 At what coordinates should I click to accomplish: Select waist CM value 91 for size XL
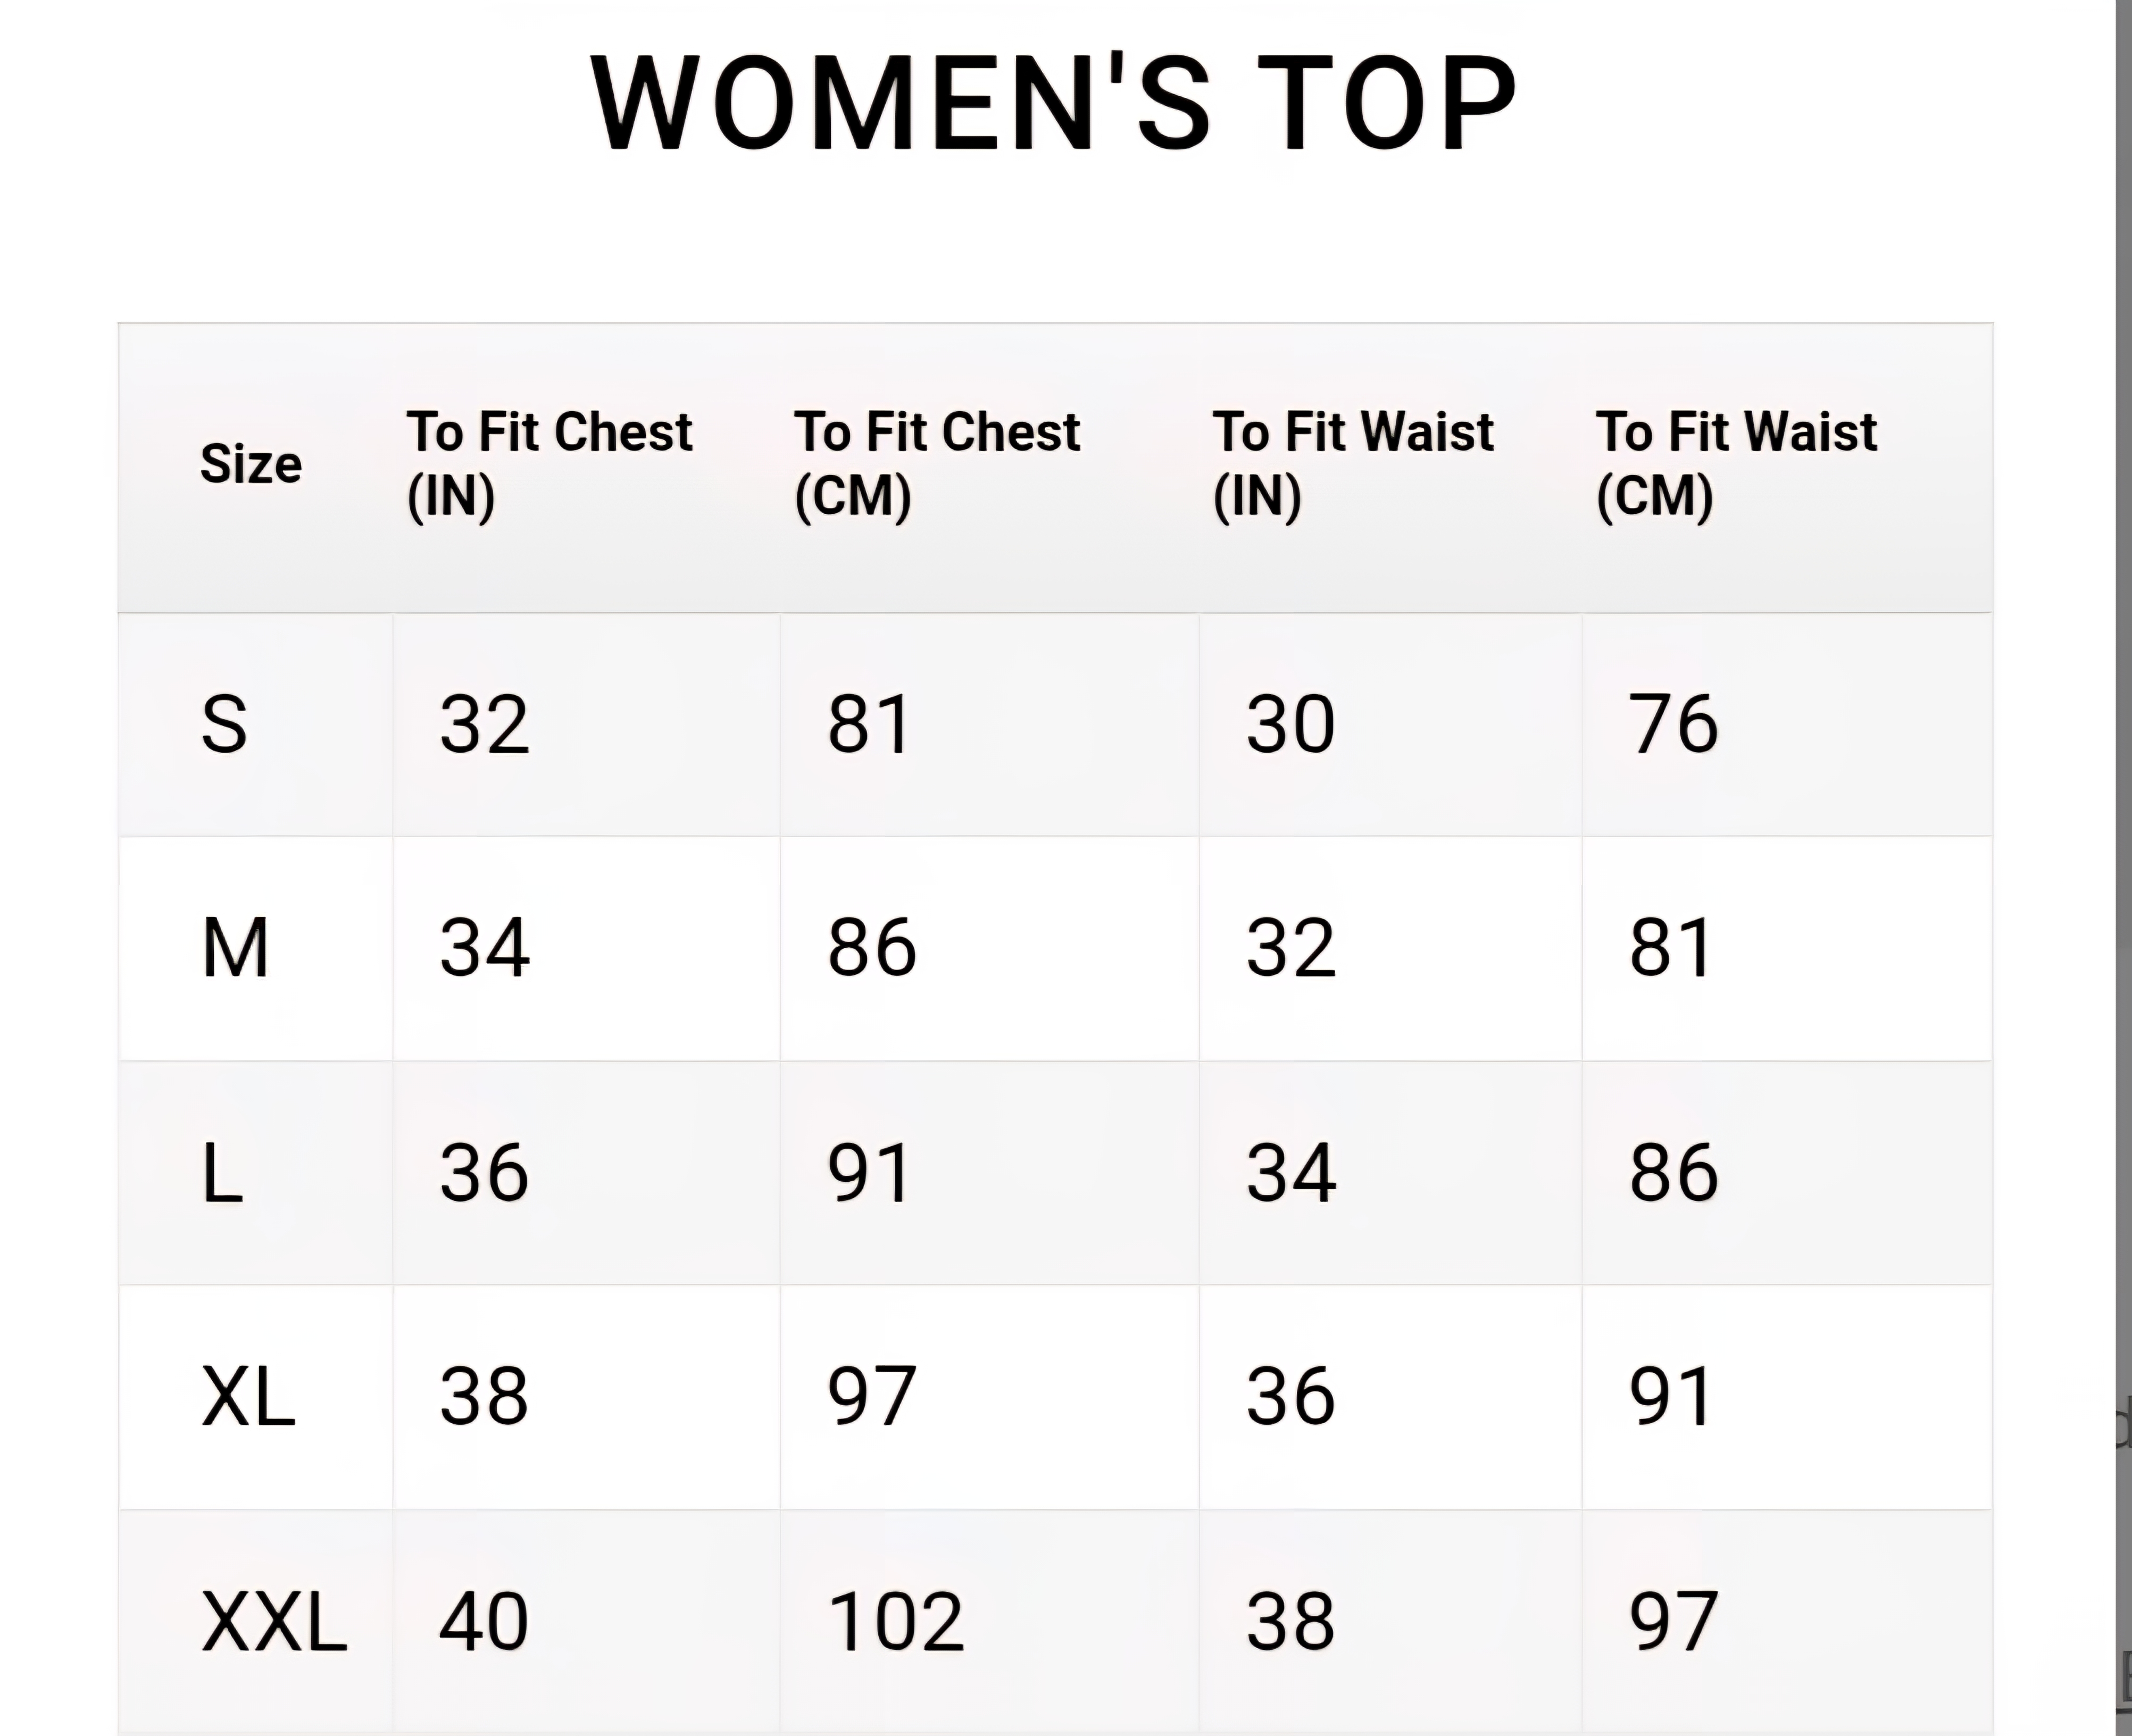(1672, 1396)
